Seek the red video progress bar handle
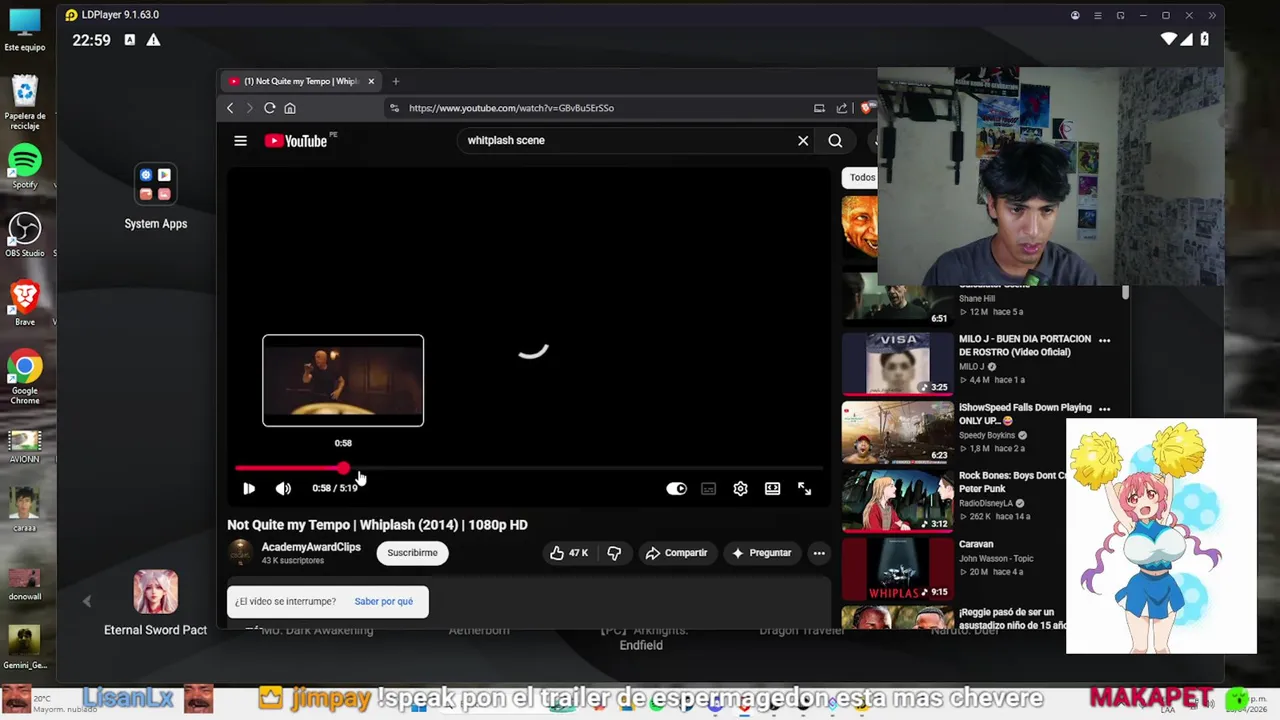Screen dimensions: 1280x720 [343, 468]
